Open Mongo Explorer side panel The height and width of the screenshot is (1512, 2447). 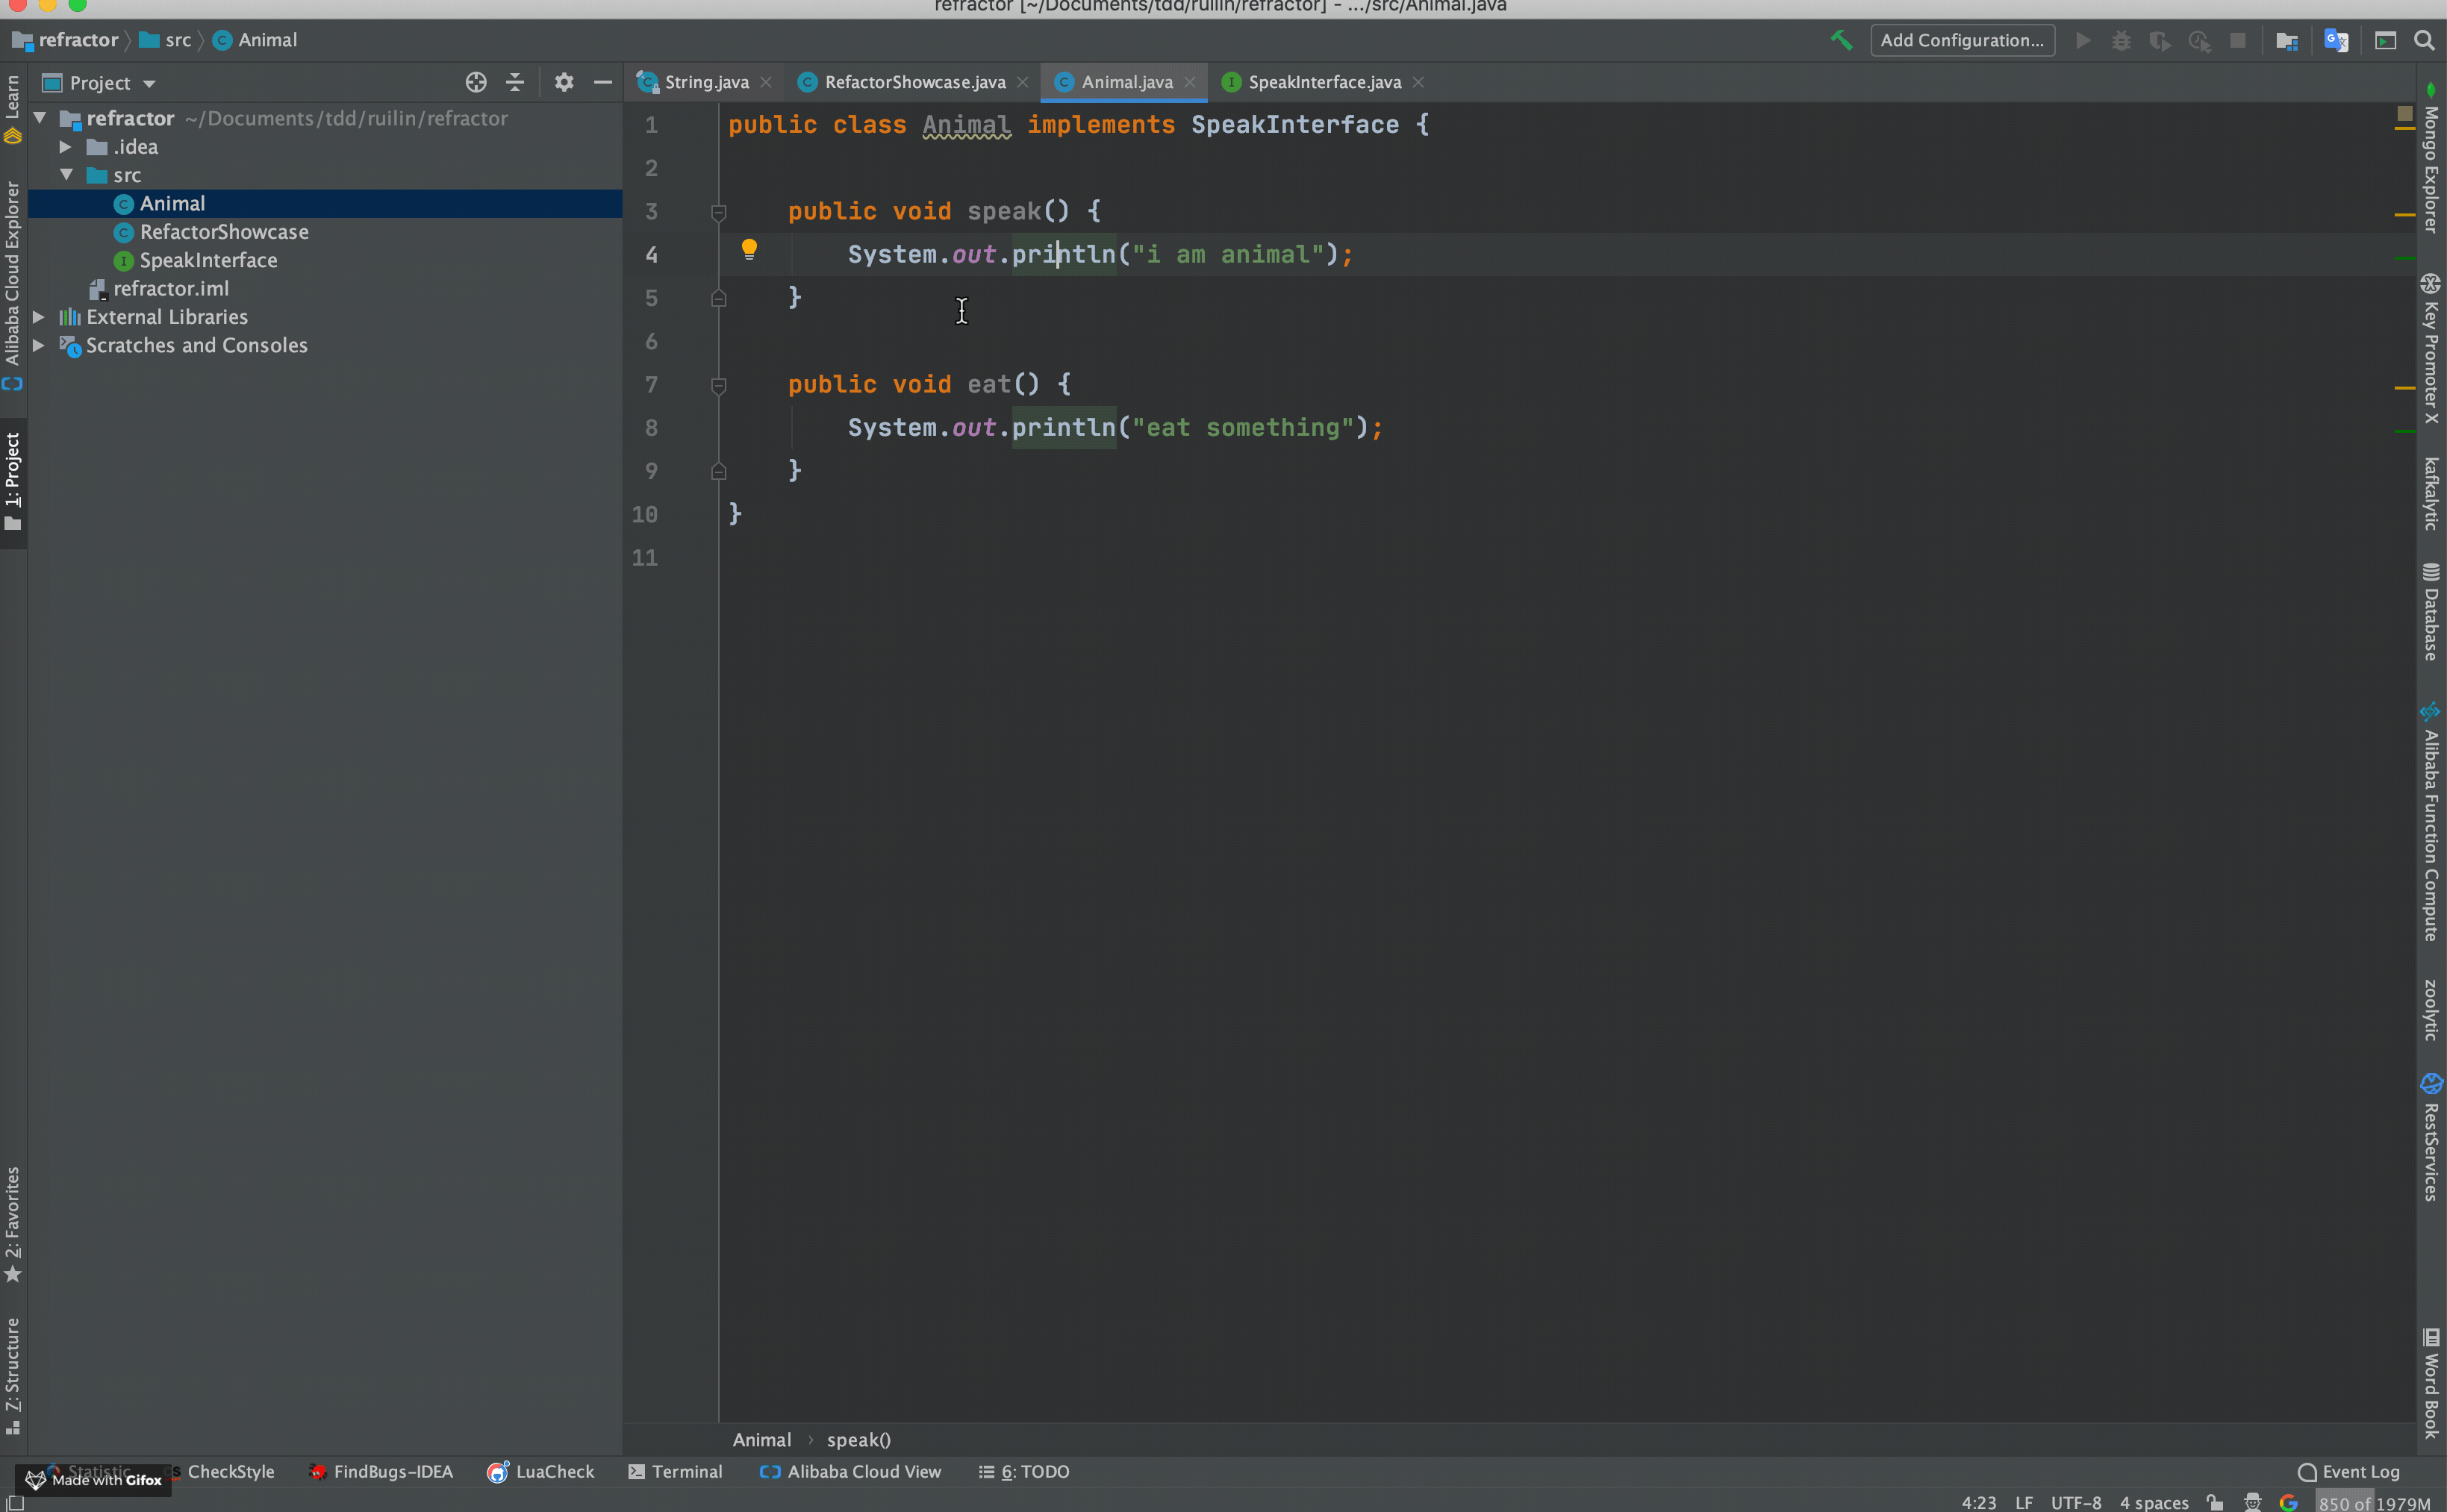(x=2431, y=158)
